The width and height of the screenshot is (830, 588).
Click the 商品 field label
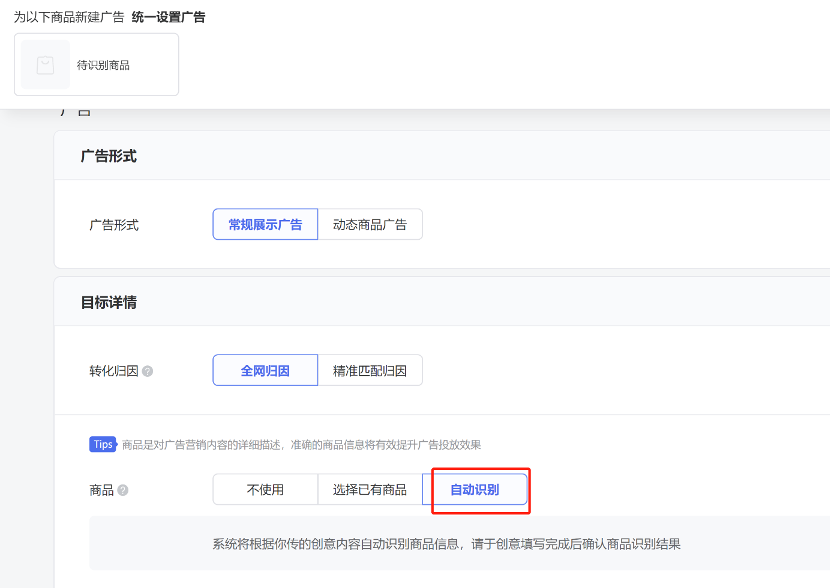point(101,490)
